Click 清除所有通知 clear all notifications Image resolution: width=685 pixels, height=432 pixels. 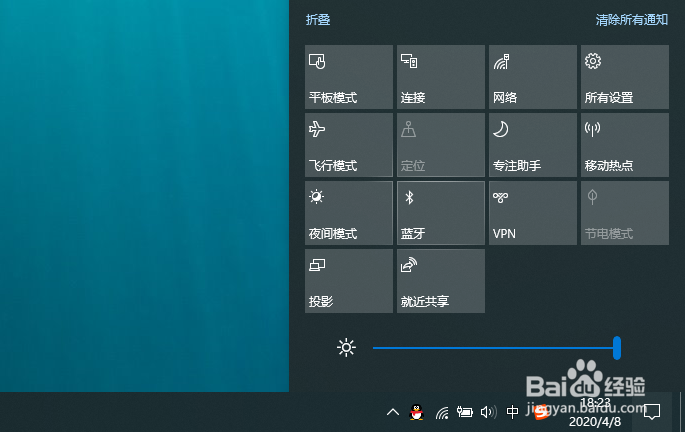coord(632,20)
